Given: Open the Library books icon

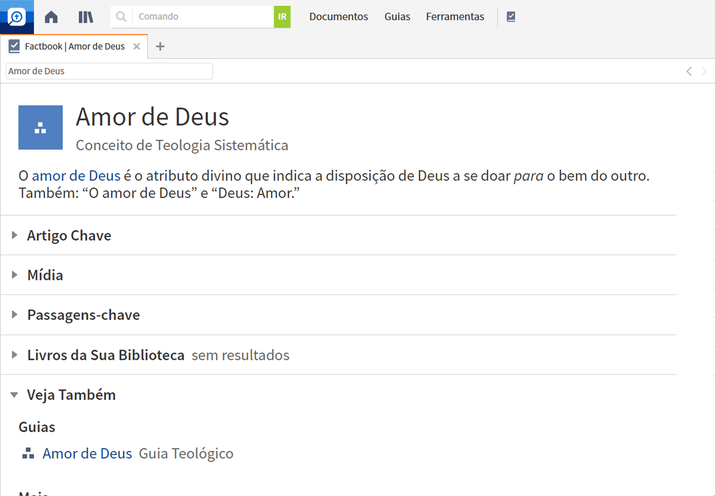Looking at the screenshot, I should (x=86, y=17).
